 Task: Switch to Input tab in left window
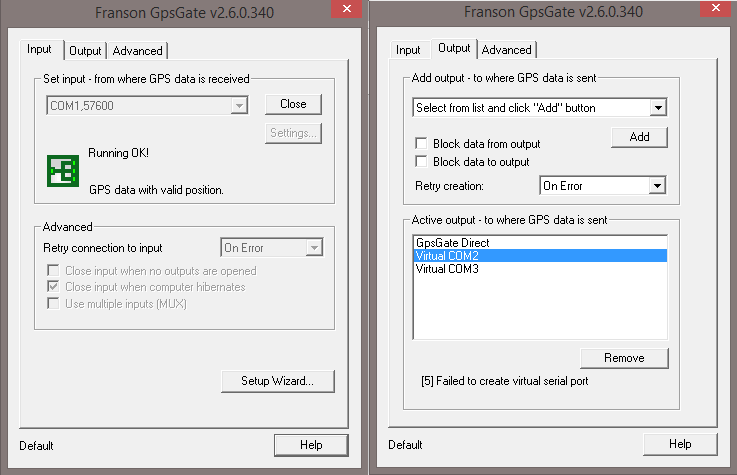39,49
